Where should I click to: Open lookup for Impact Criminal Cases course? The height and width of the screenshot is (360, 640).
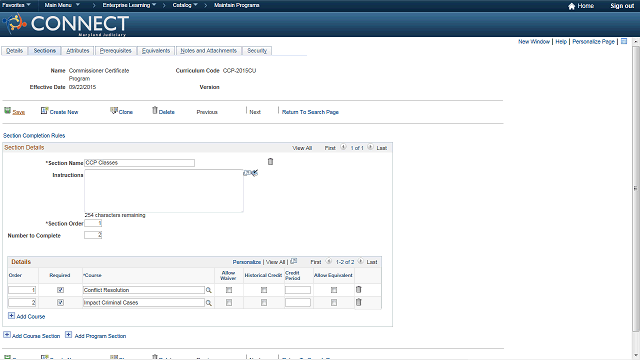pyautogui.click(x=209, y=303)
